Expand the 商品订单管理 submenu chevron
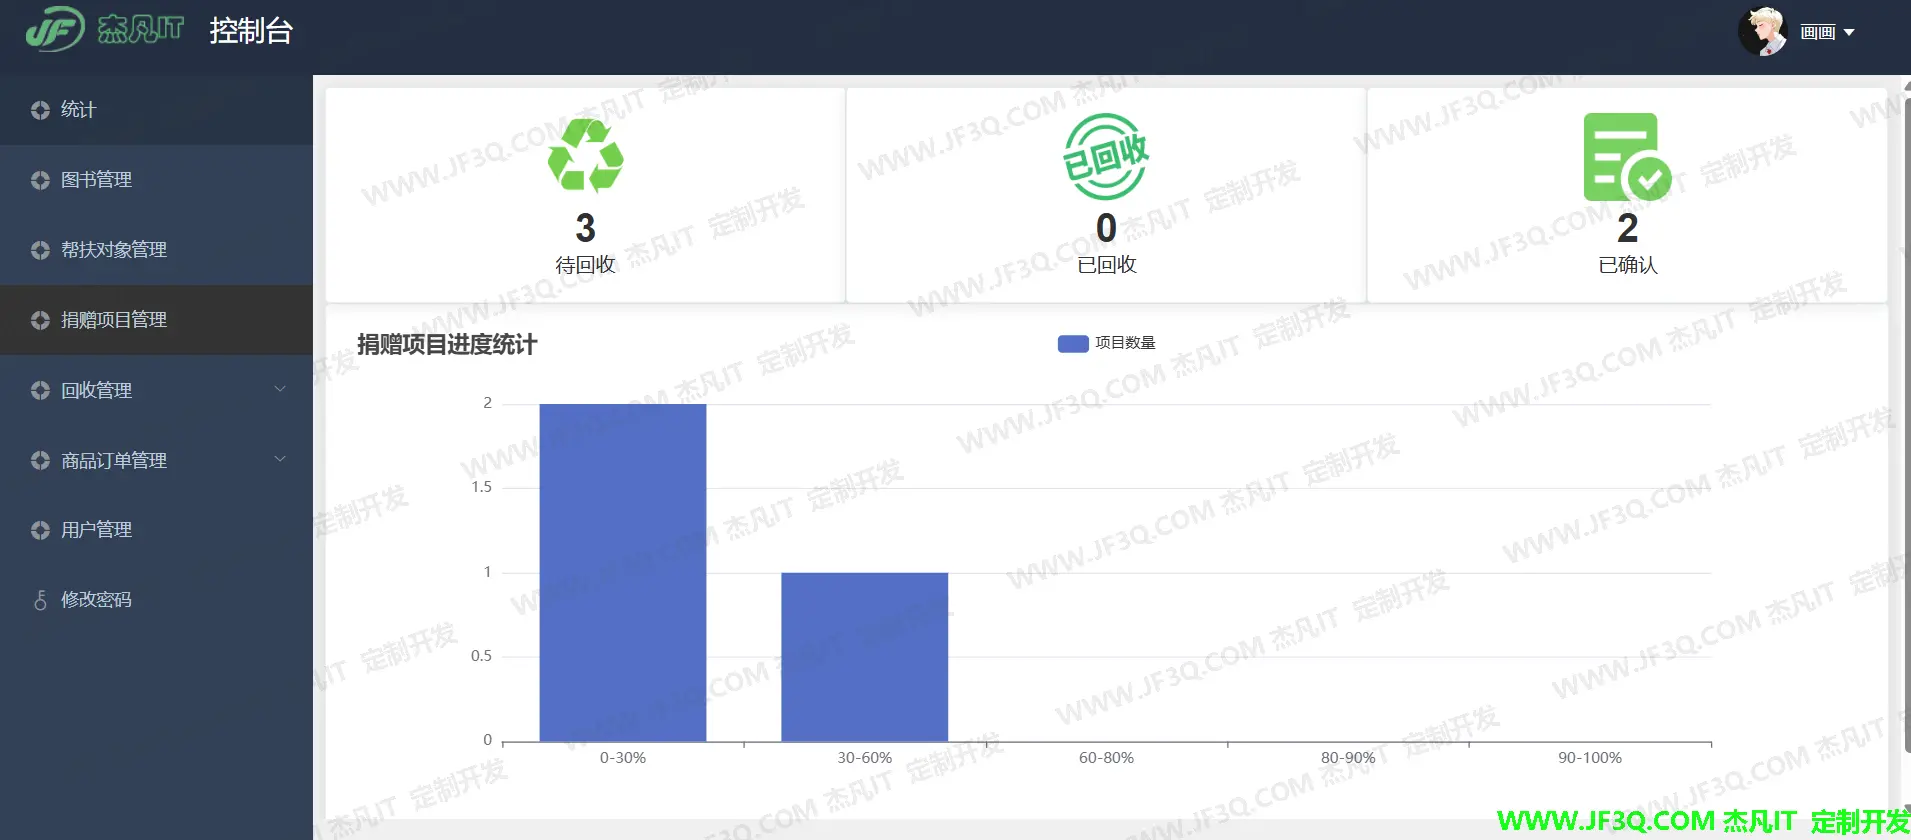This screenshot has height=840, width=1911. (x=280, y=459)
